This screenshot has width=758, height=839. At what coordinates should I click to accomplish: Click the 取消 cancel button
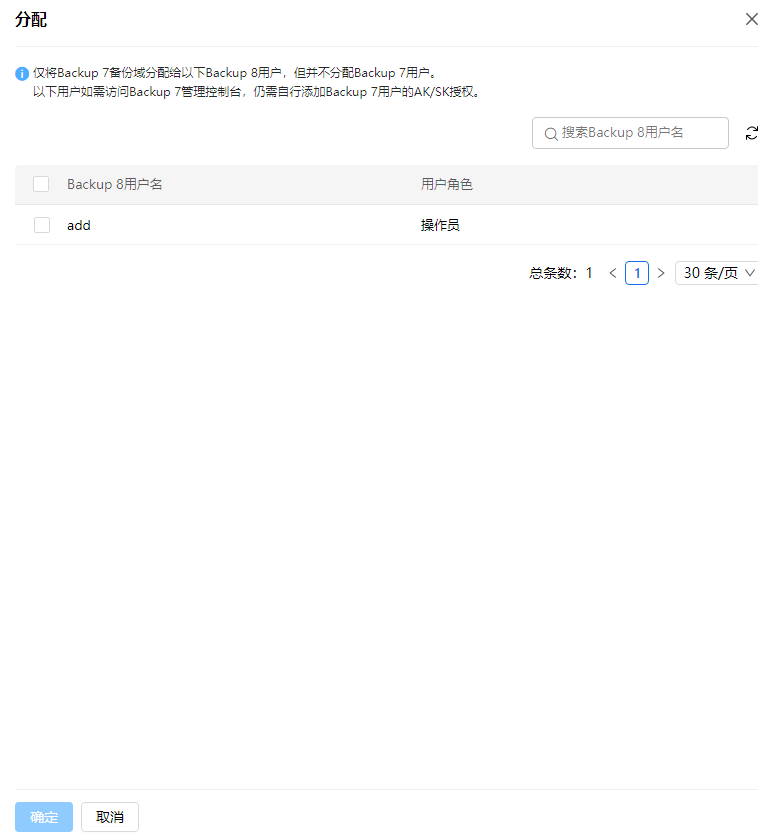coord(110,817)
